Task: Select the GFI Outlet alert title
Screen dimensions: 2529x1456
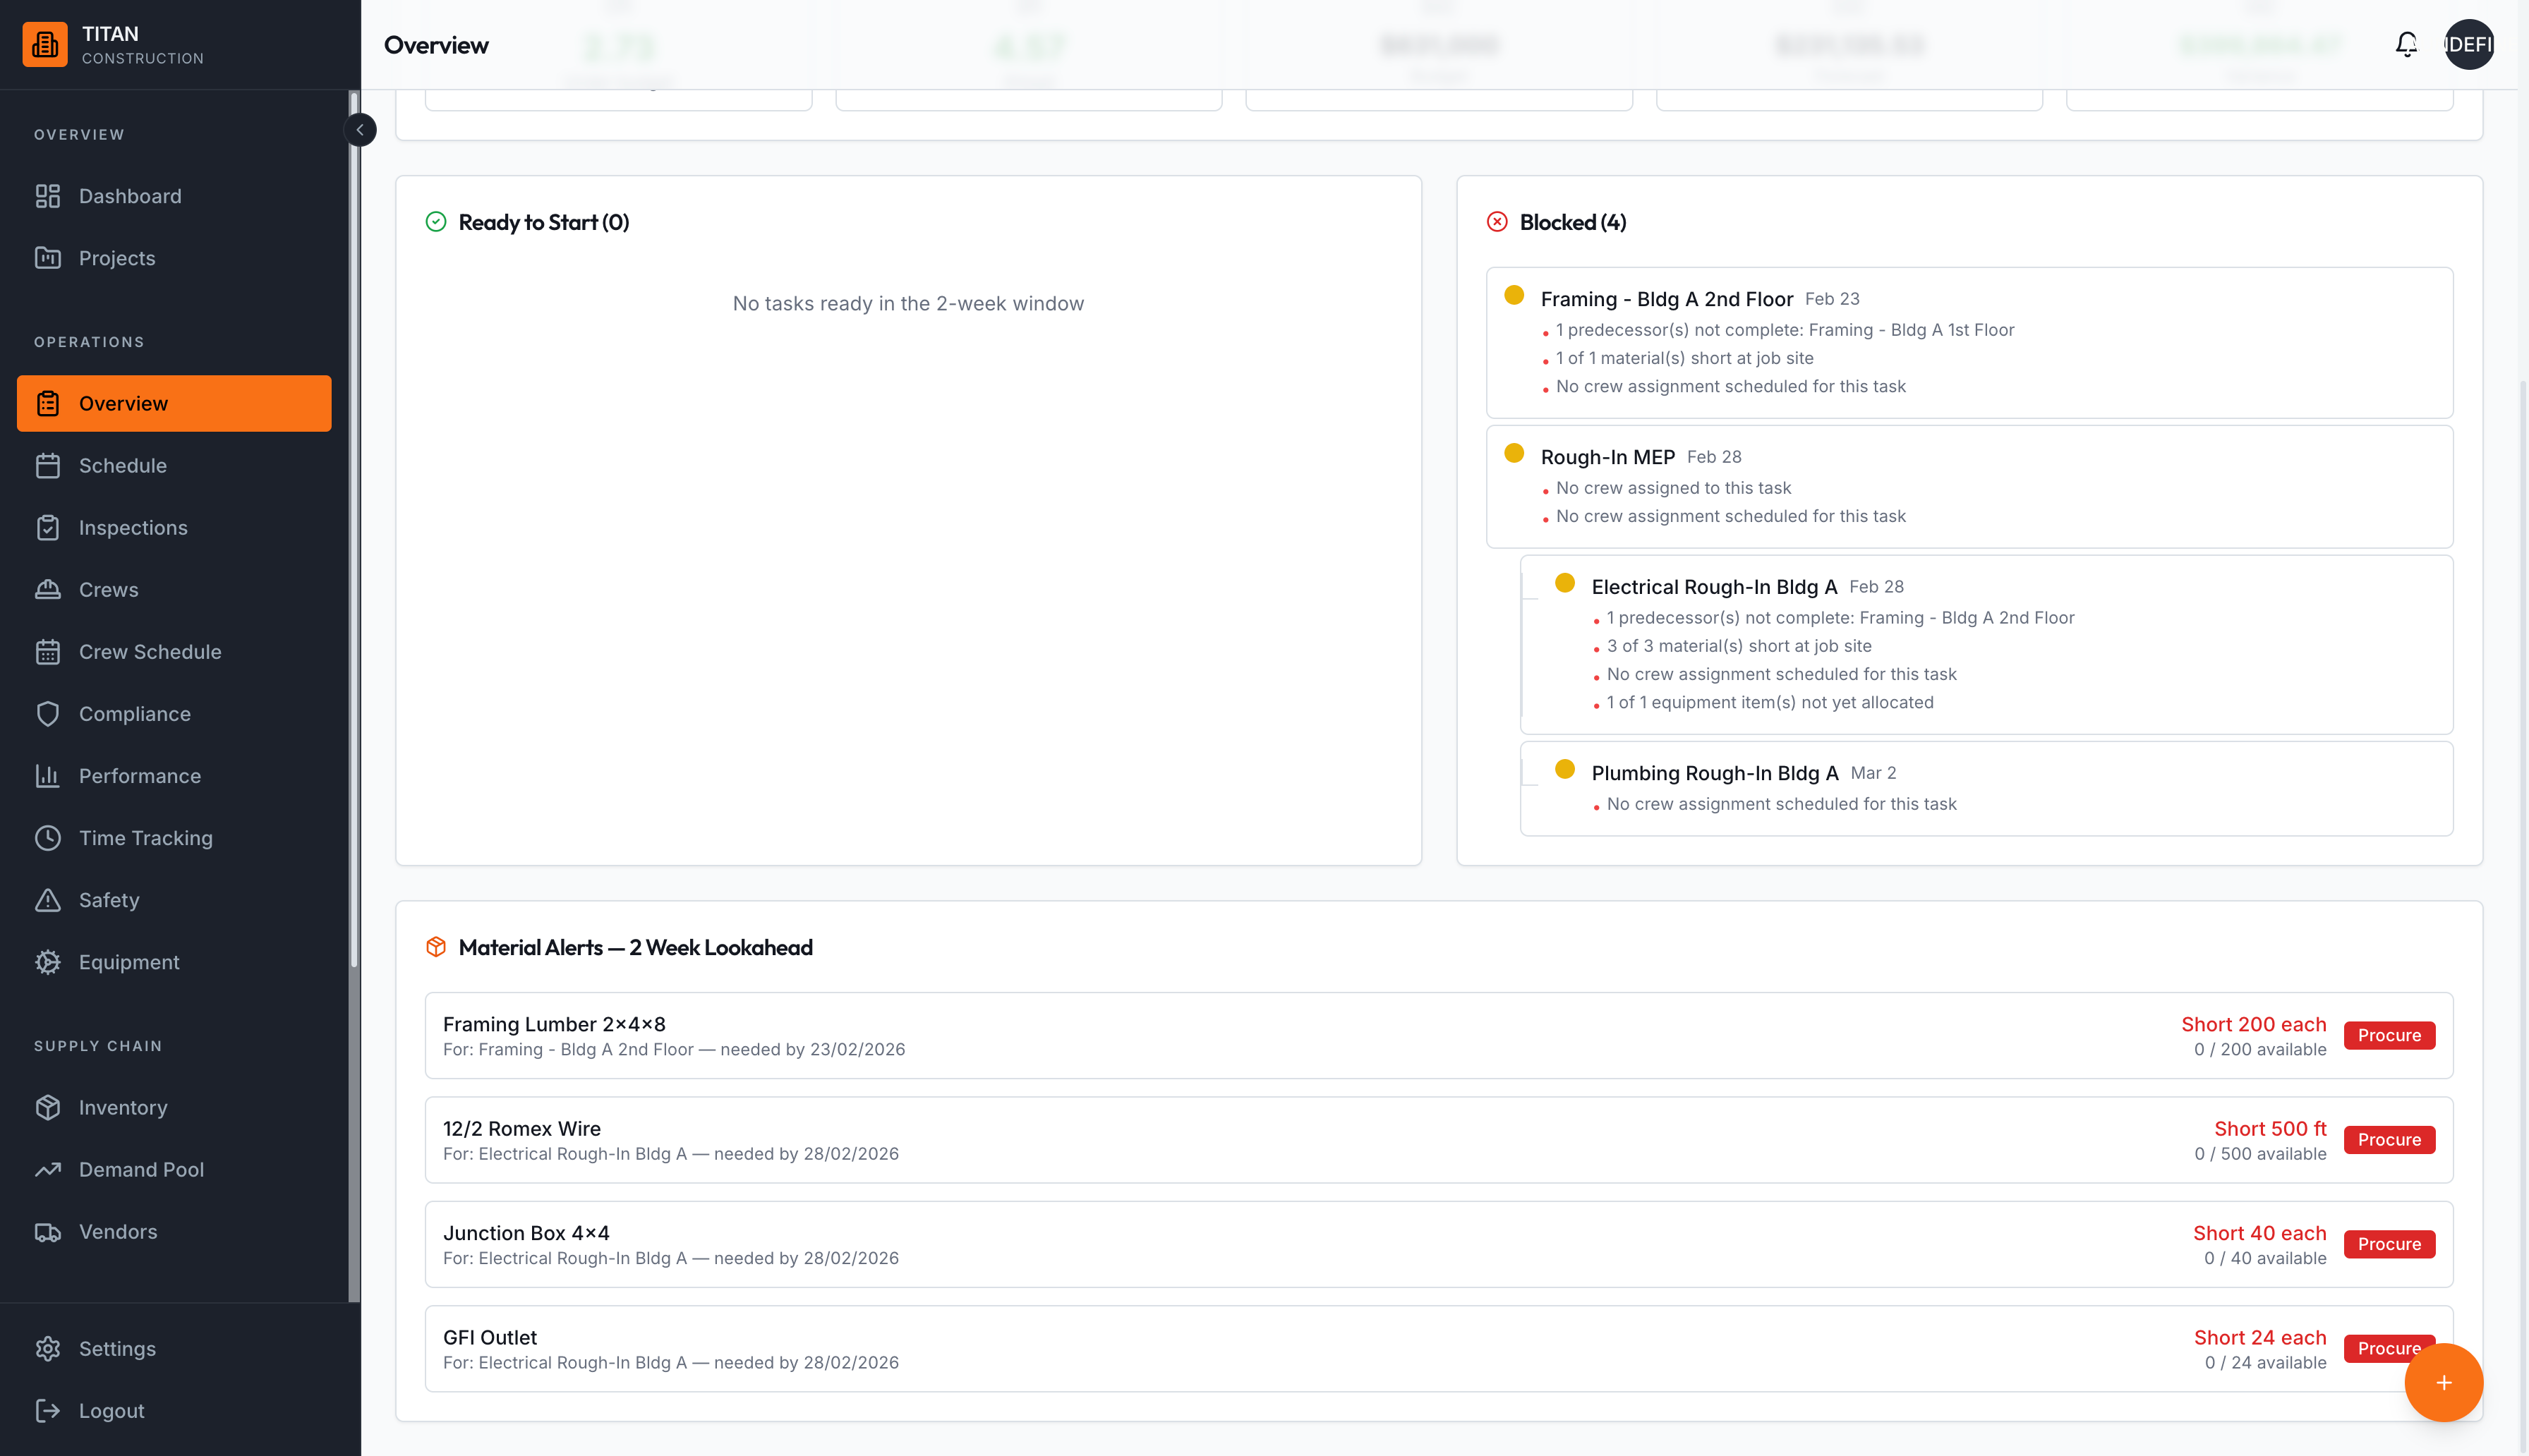Action: tap(490, 1337)
